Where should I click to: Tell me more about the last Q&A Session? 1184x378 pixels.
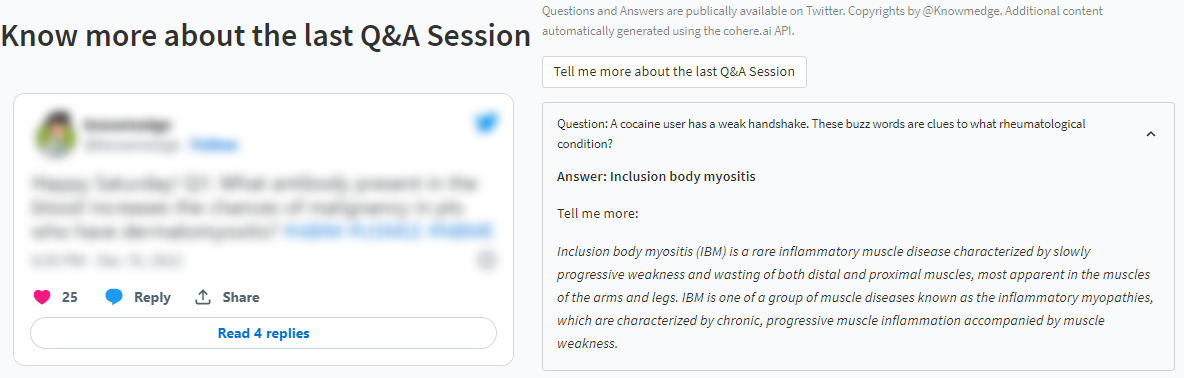coord(674,72)
